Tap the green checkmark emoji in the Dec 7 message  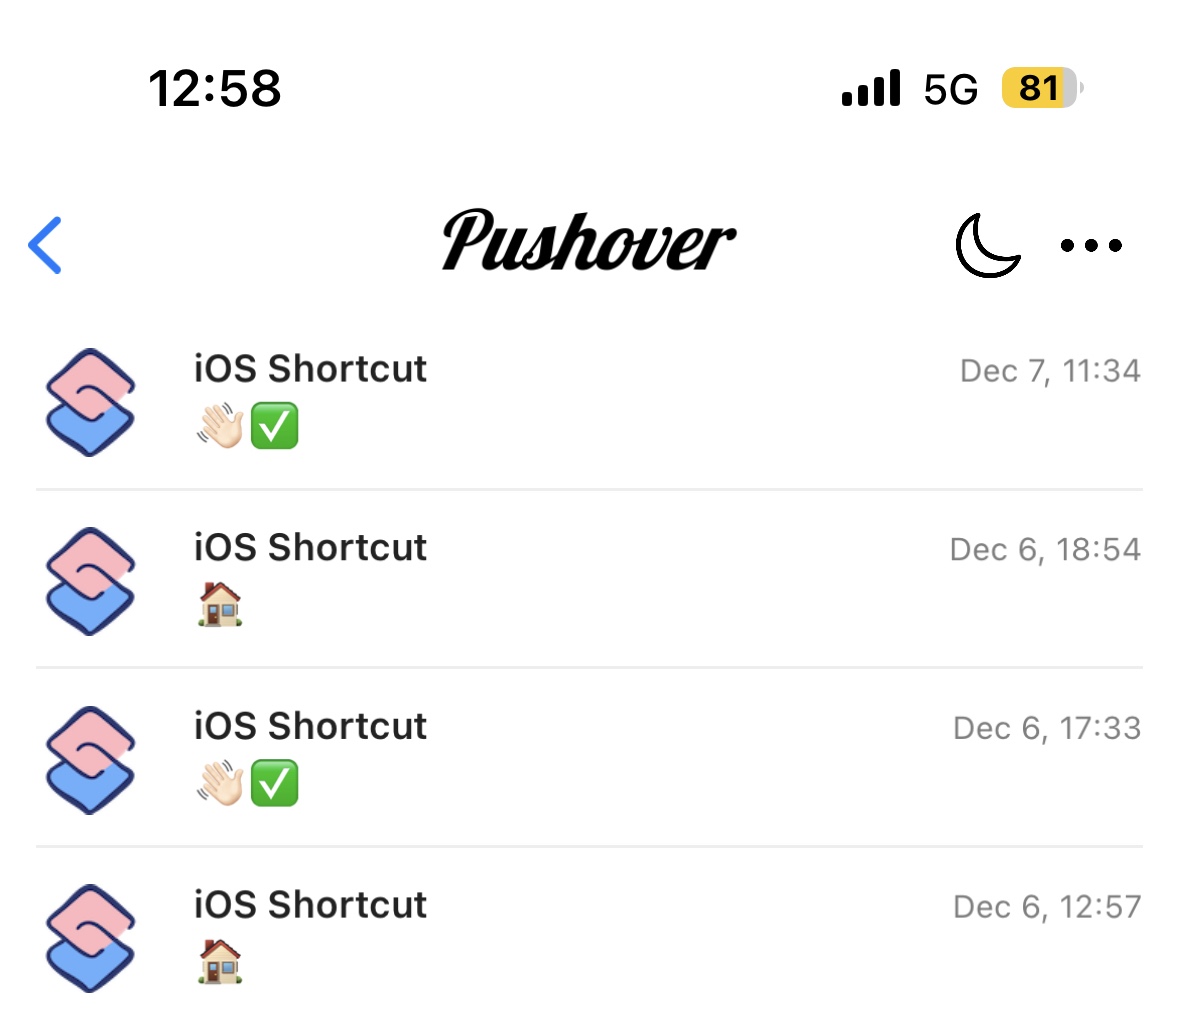click(274, 426)
